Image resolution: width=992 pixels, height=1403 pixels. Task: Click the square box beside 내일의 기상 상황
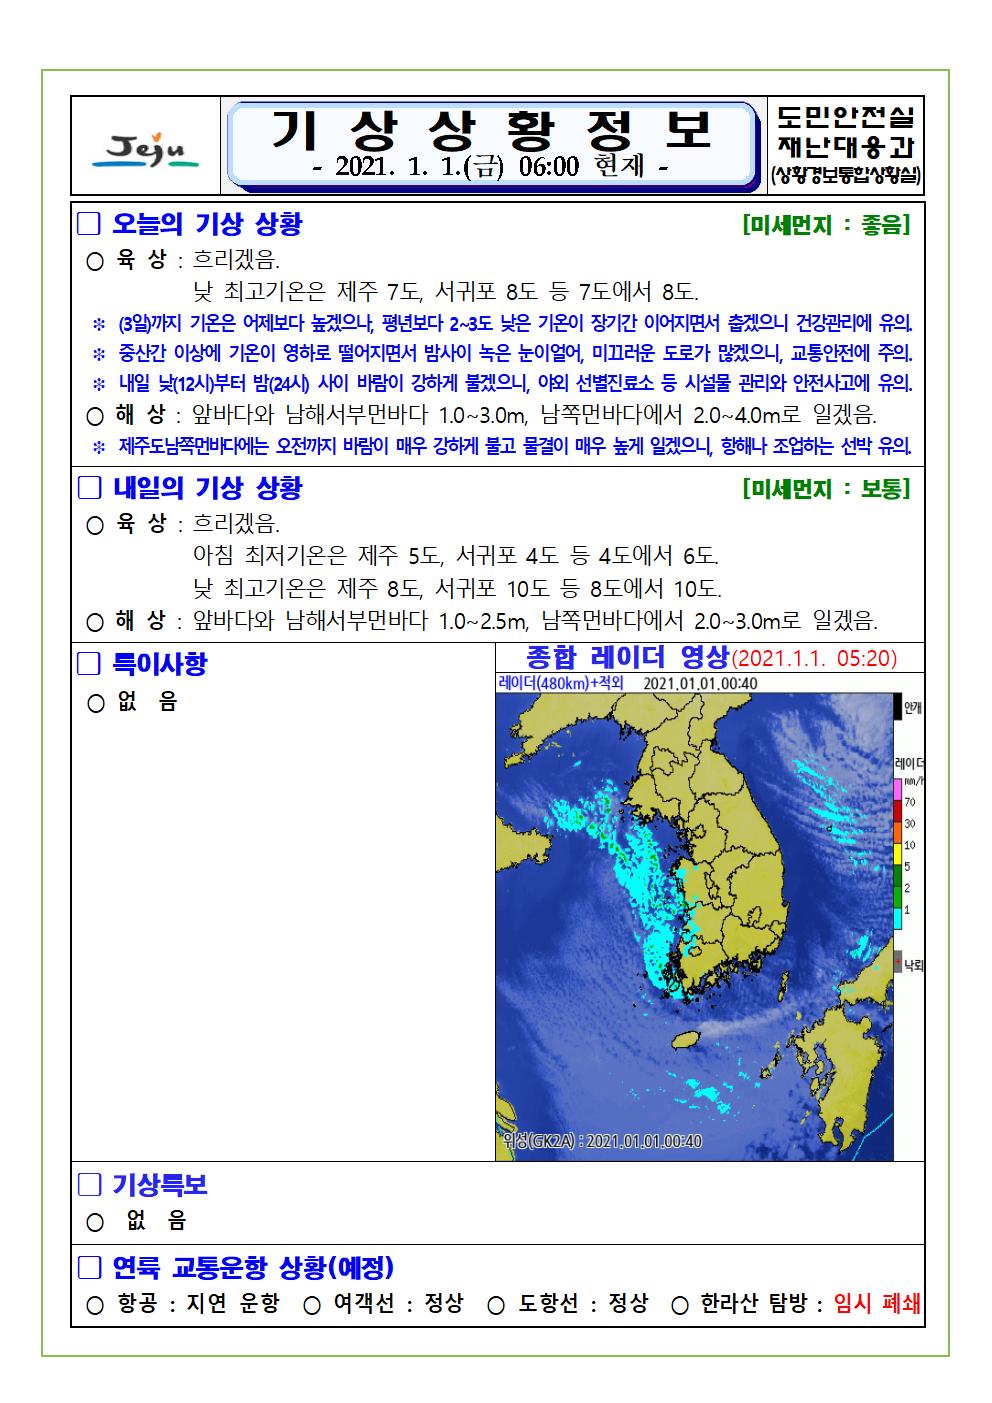coord(90,488)
